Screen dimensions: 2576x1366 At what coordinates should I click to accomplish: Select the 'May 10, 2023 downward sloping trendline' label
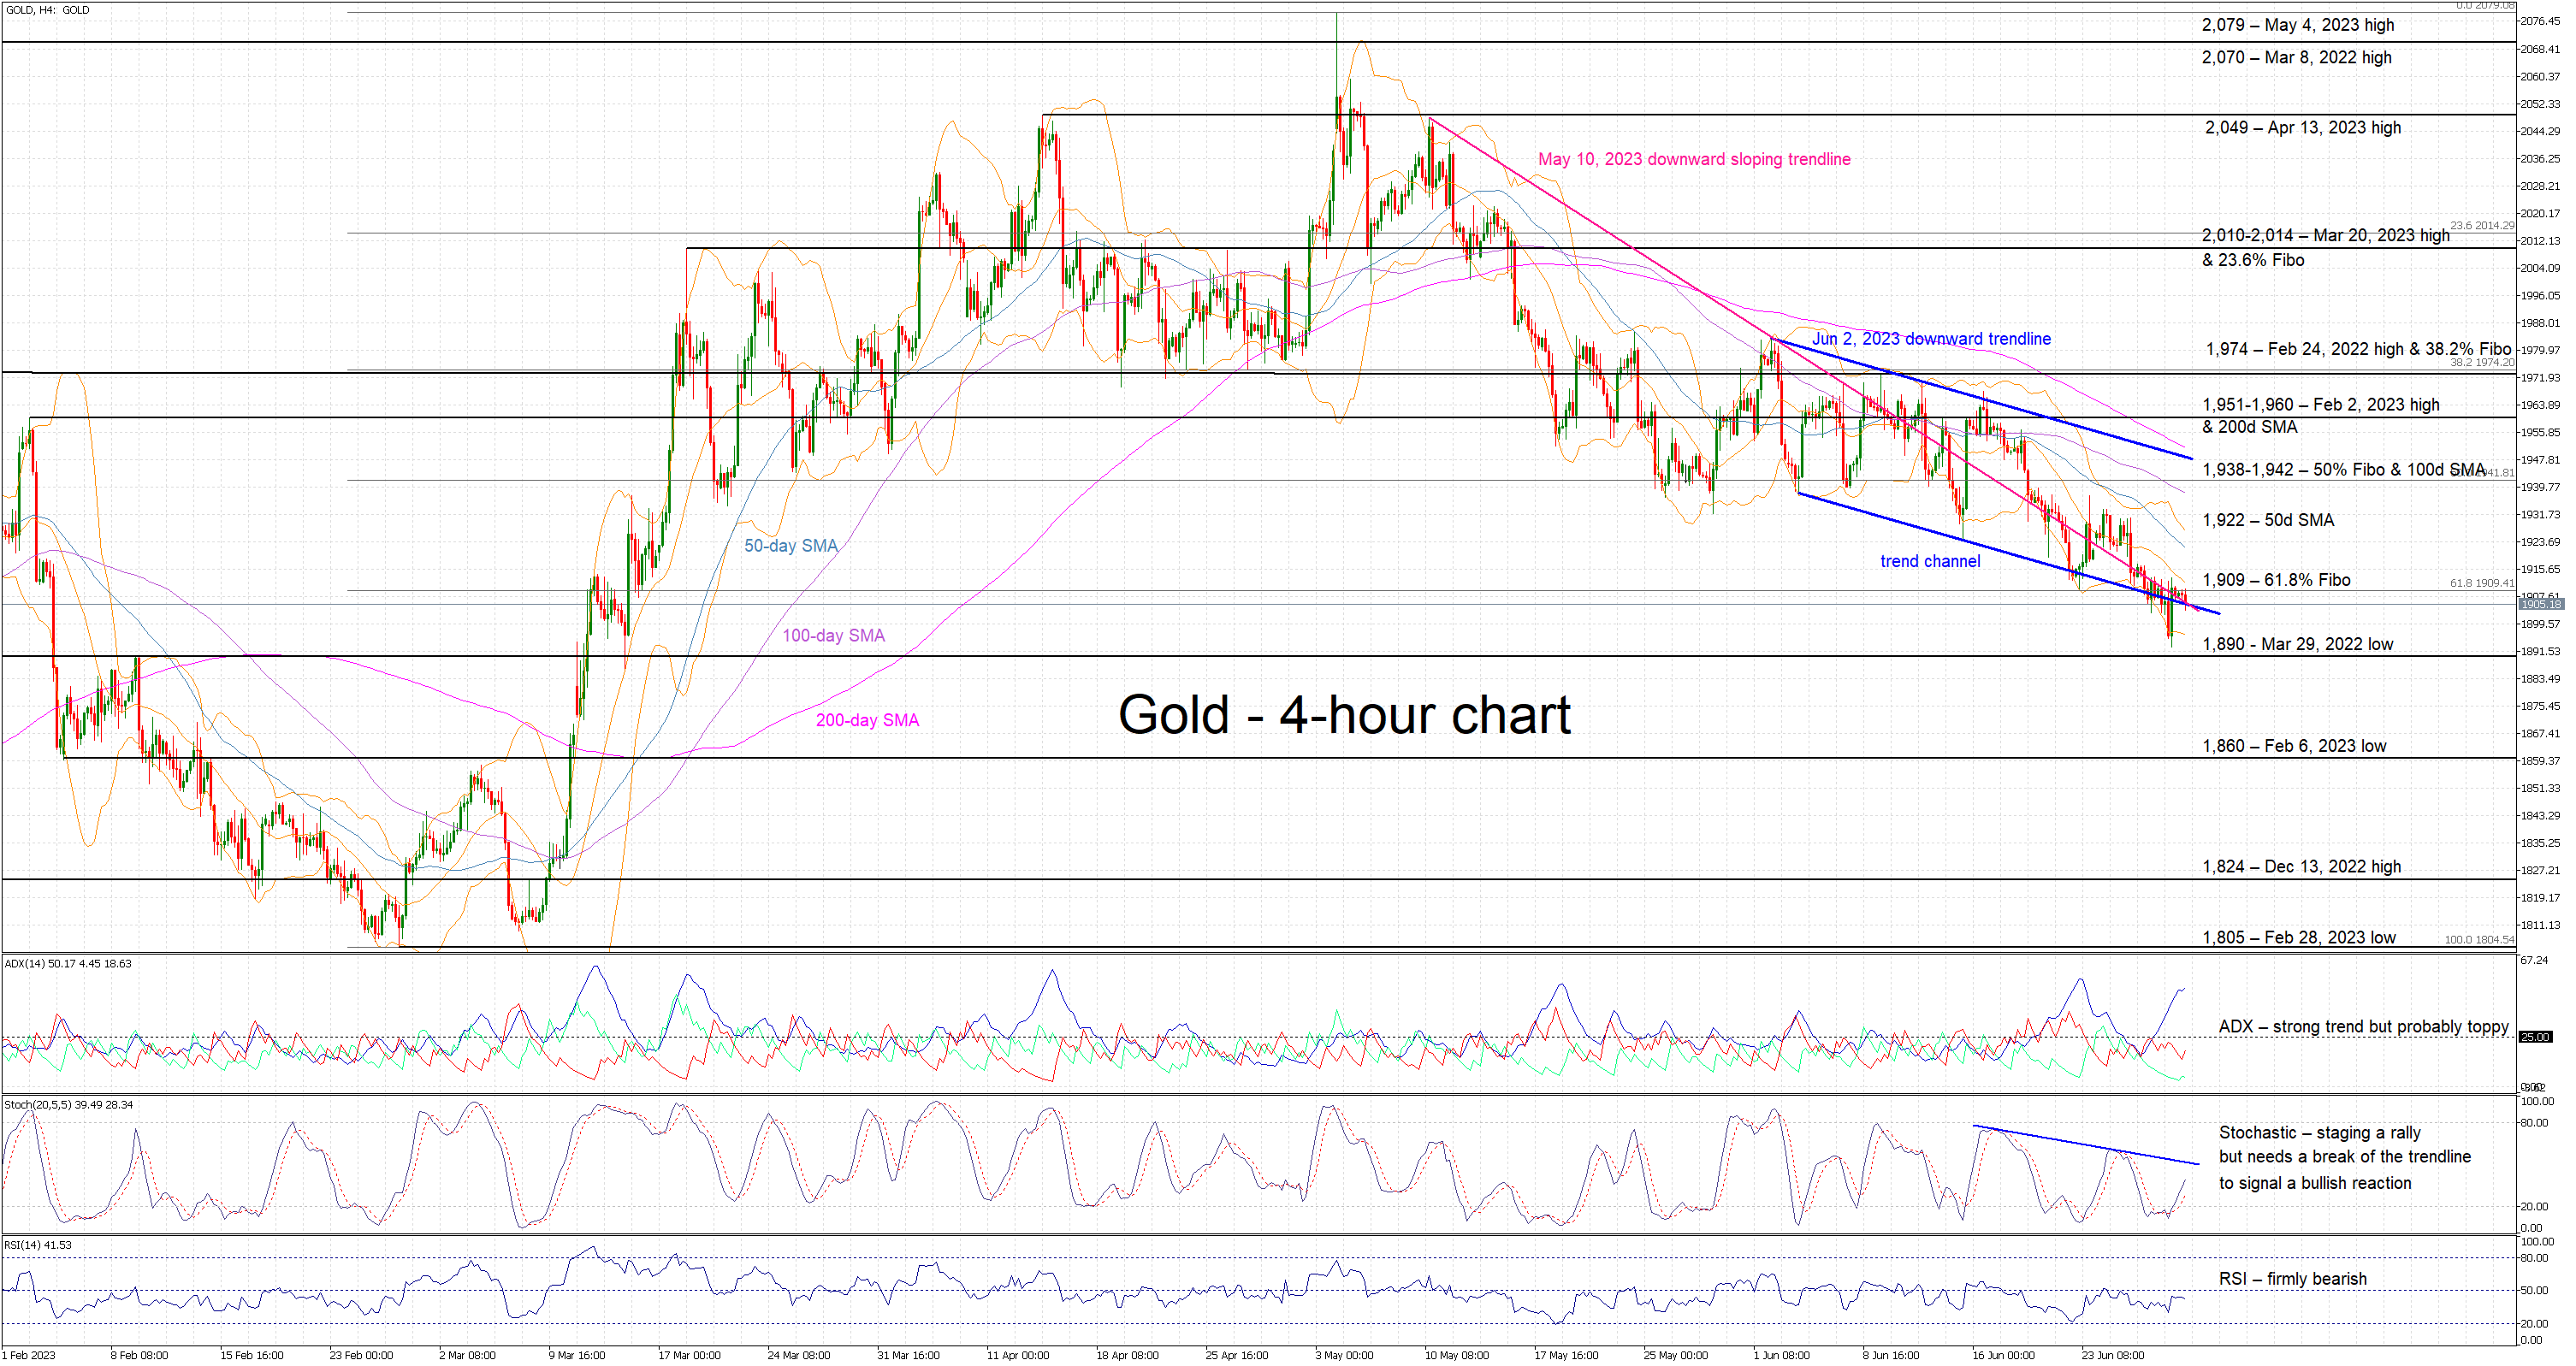pos(1693,159)
